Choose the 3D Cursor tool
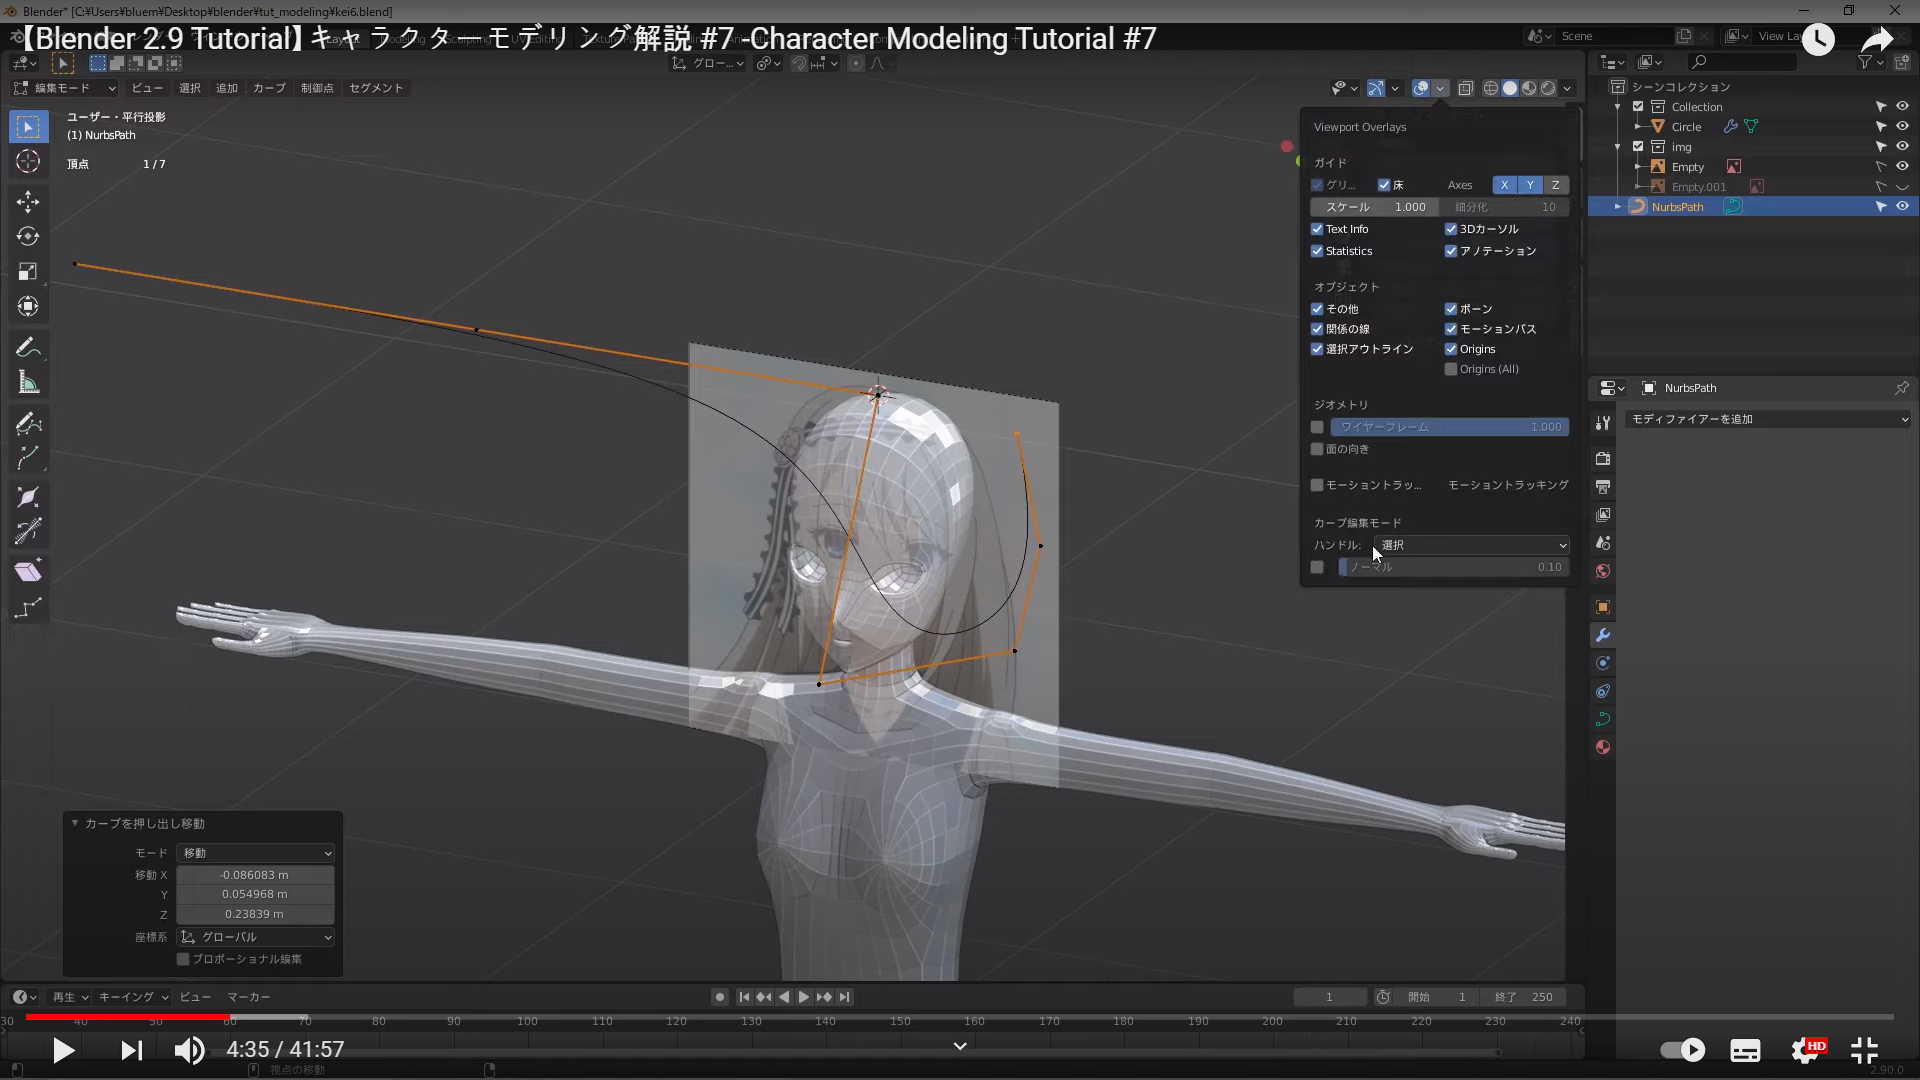The width and height of the screenshot is (1920, 1080). point(28,161)
